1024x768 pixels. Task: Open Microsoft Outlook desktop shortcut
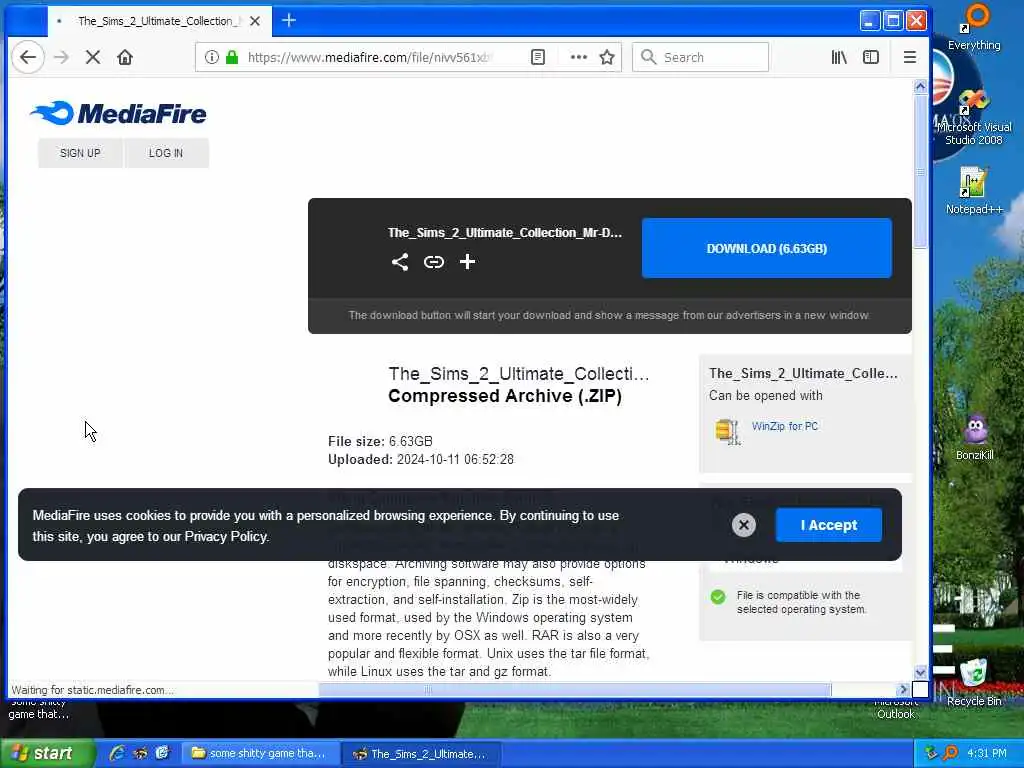point(896,709)
